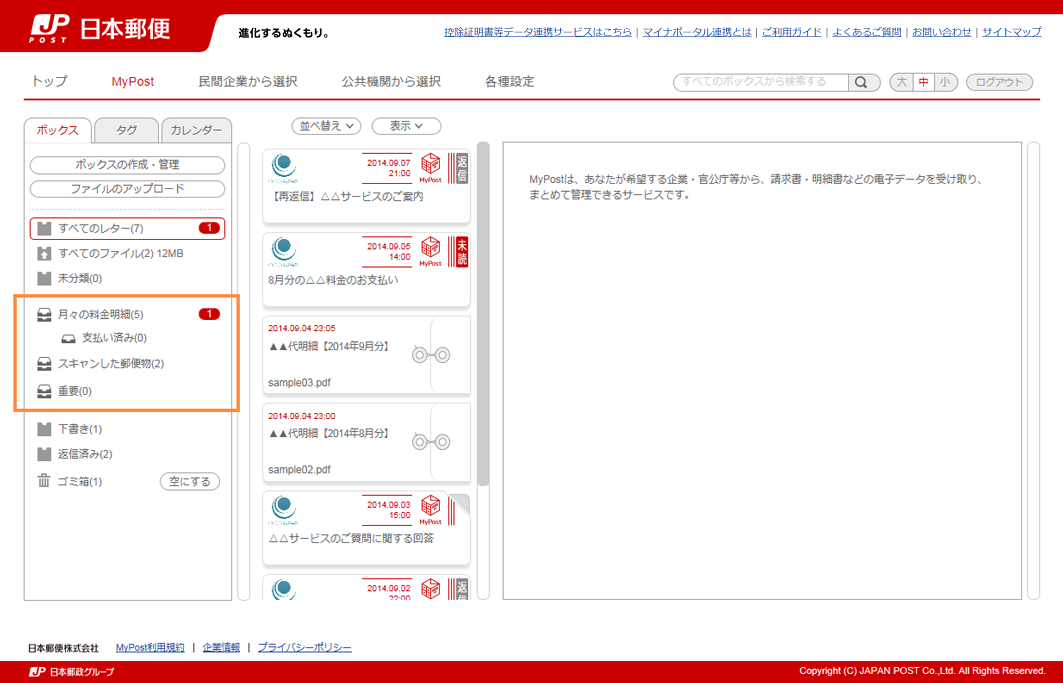The width and height of the screenshot is (1063, 683).
Task: Click the ファイルのアップロード button
Action: tap(127, 189)
